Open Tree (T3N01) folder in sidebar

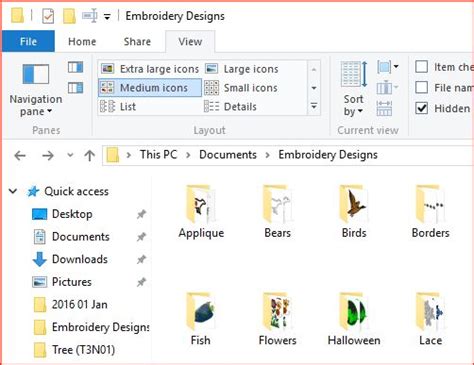(74, 350)
